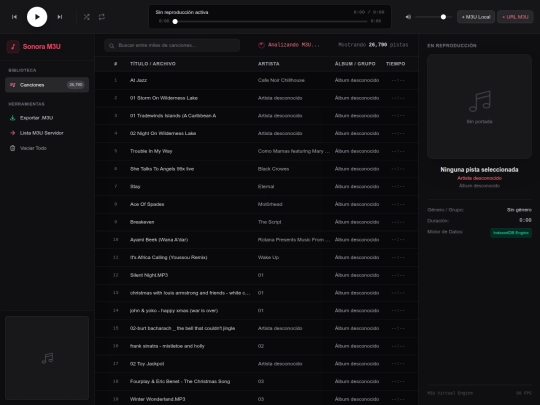Skip to the next track
Viewport: 540px width, 405px height.
coord(60,17)
